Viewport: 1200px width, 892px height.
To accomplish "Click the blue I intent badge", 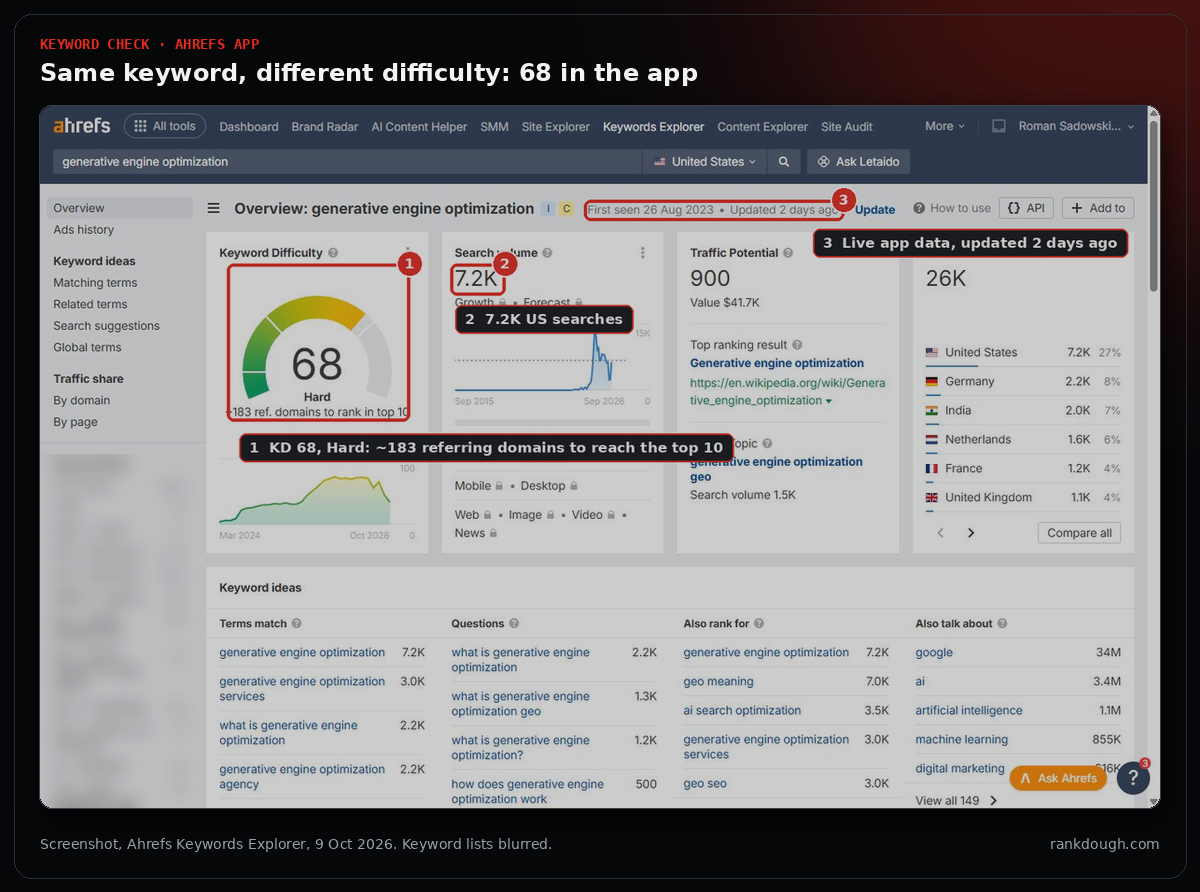I will 547,209.
